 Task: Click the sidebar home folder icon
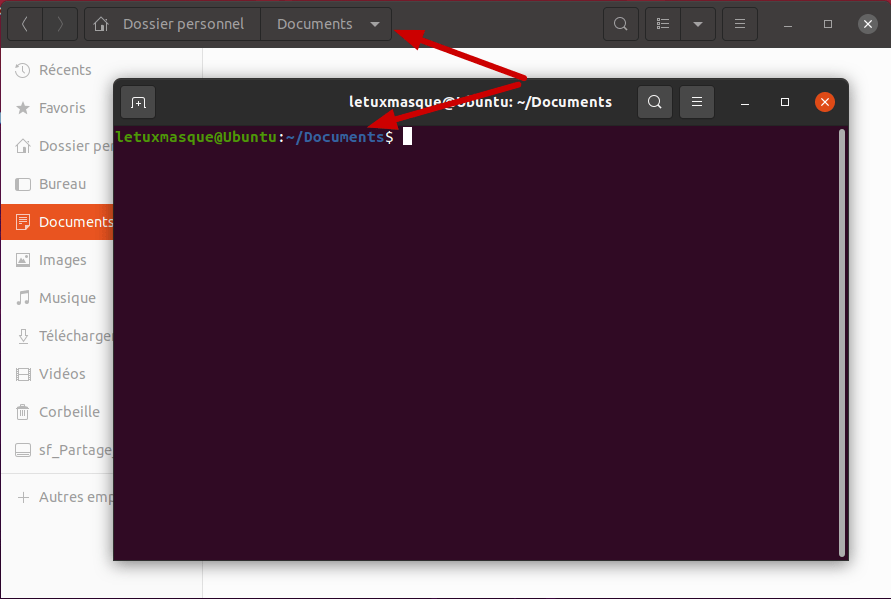[x=23, y=146]
